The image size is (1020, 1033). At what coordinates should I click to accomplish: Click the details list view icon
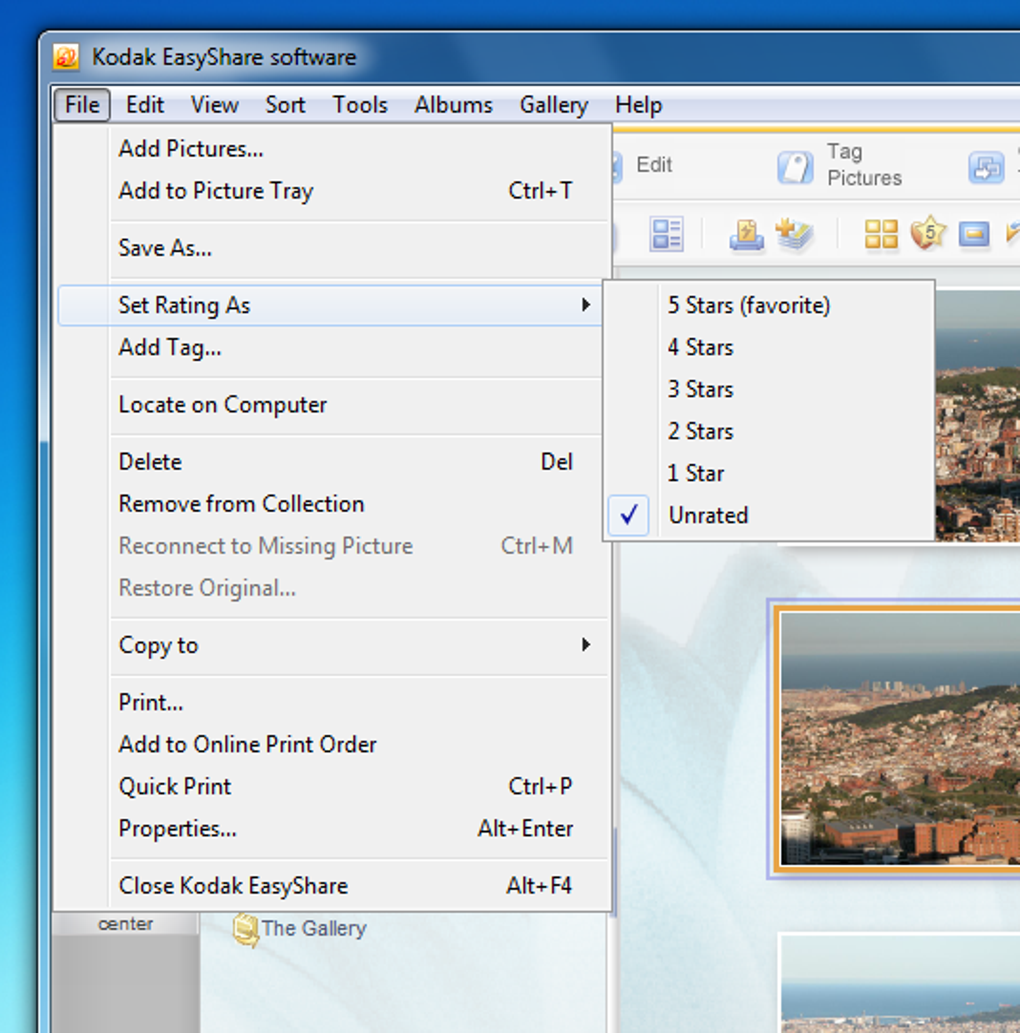[666, 234]
